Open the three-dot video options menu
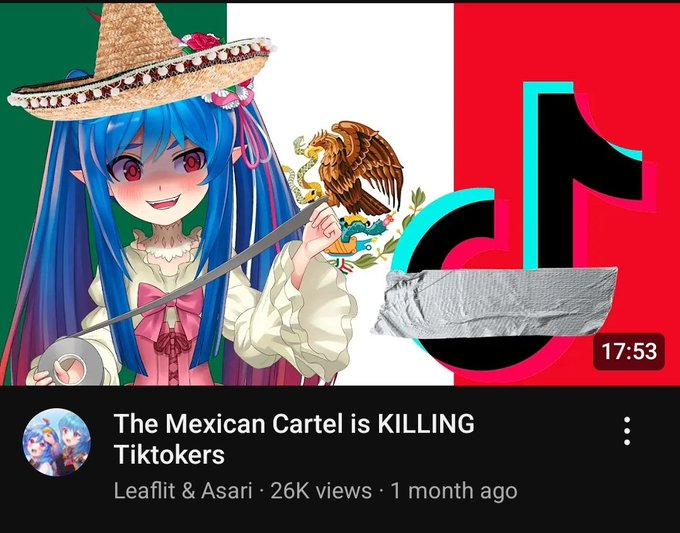The image size is (680, 533). click(627, 431)
